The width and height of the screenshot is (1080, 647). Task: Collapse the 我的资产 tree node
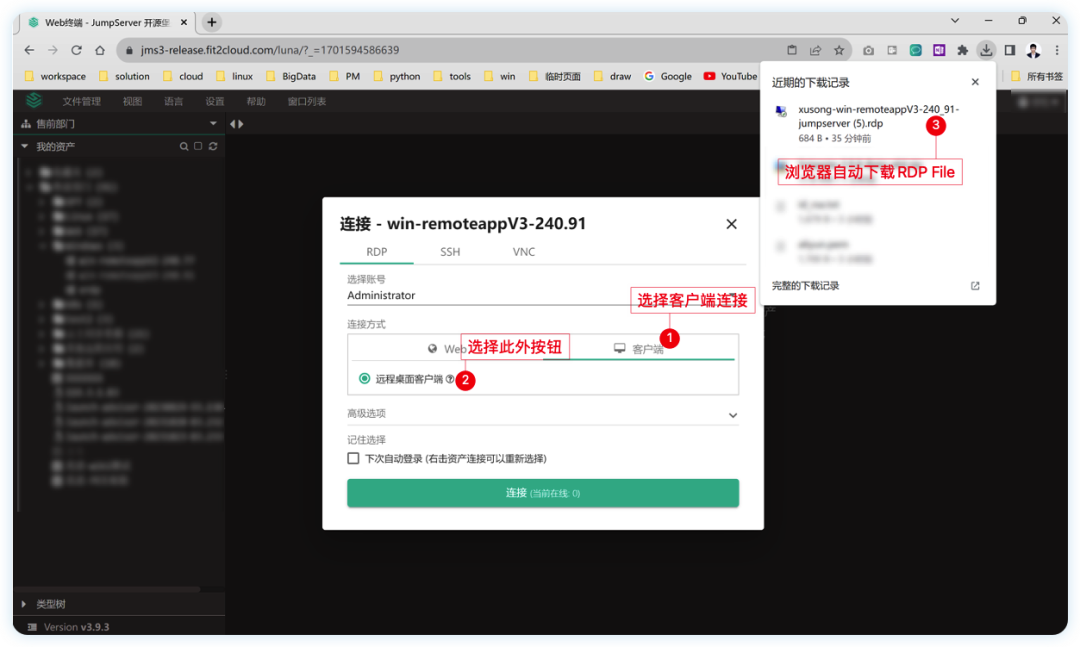click(25, 146)
